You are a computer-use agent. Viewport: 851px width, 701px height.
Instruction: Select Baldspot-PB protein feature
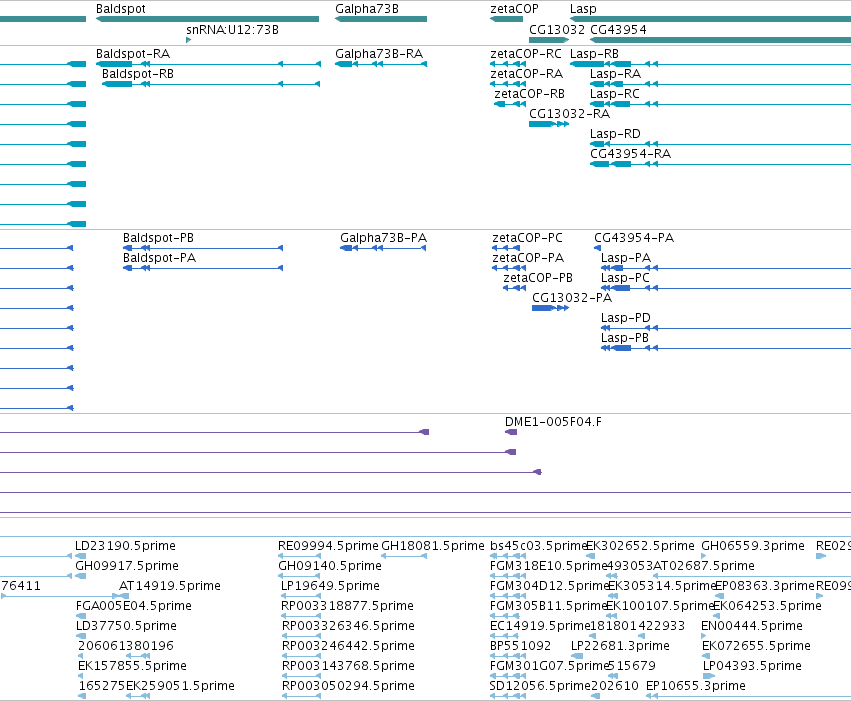pos(203,248)
